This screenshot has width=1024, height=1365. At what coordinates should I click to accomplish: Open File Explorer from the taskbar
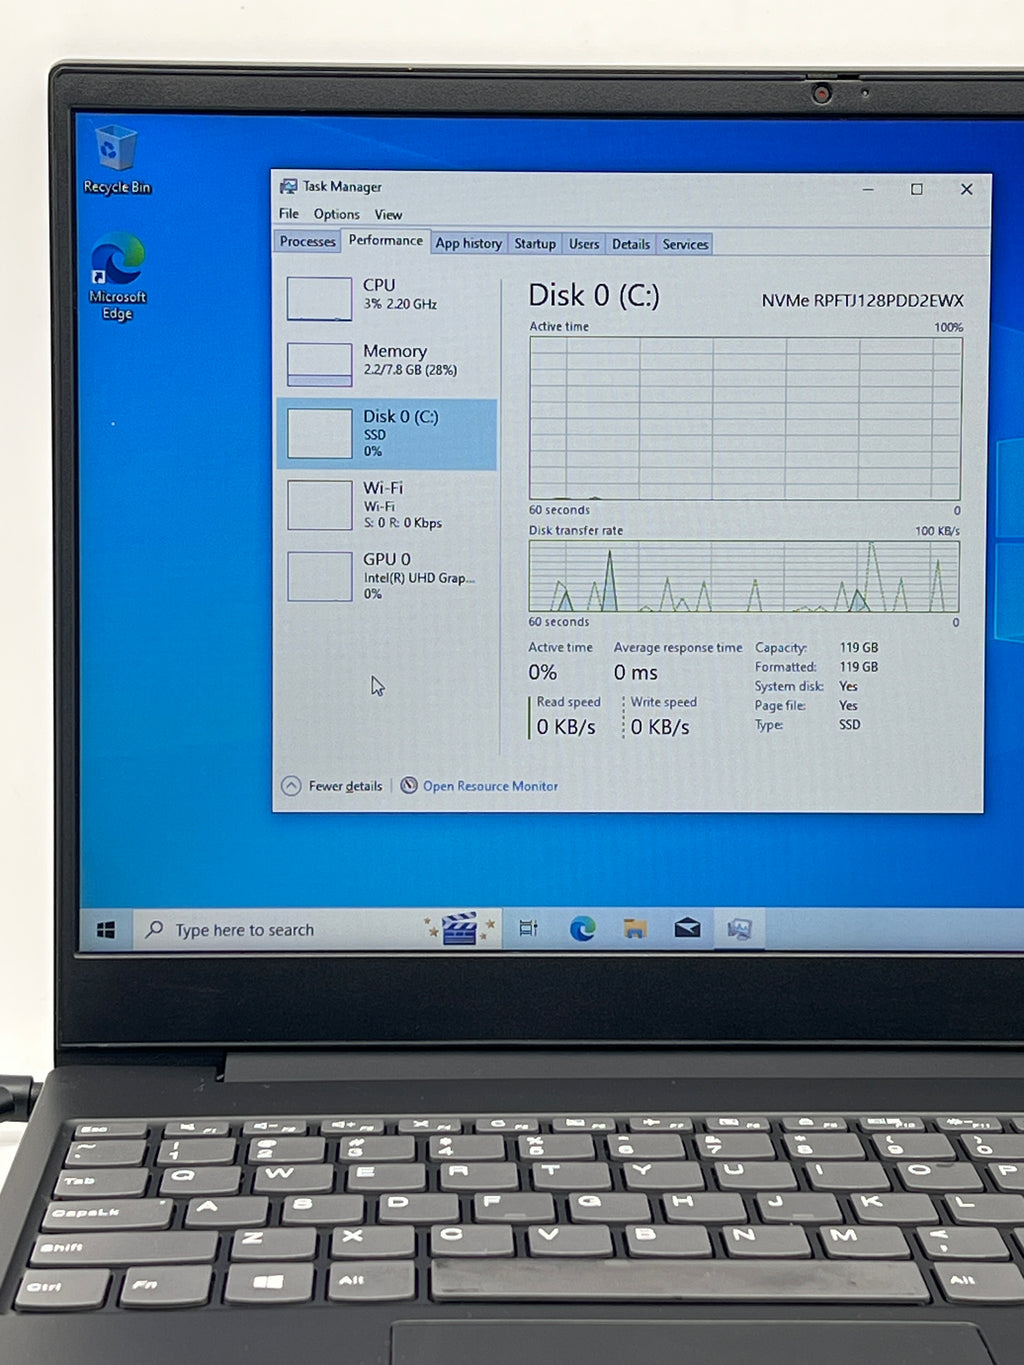point(634,929)
